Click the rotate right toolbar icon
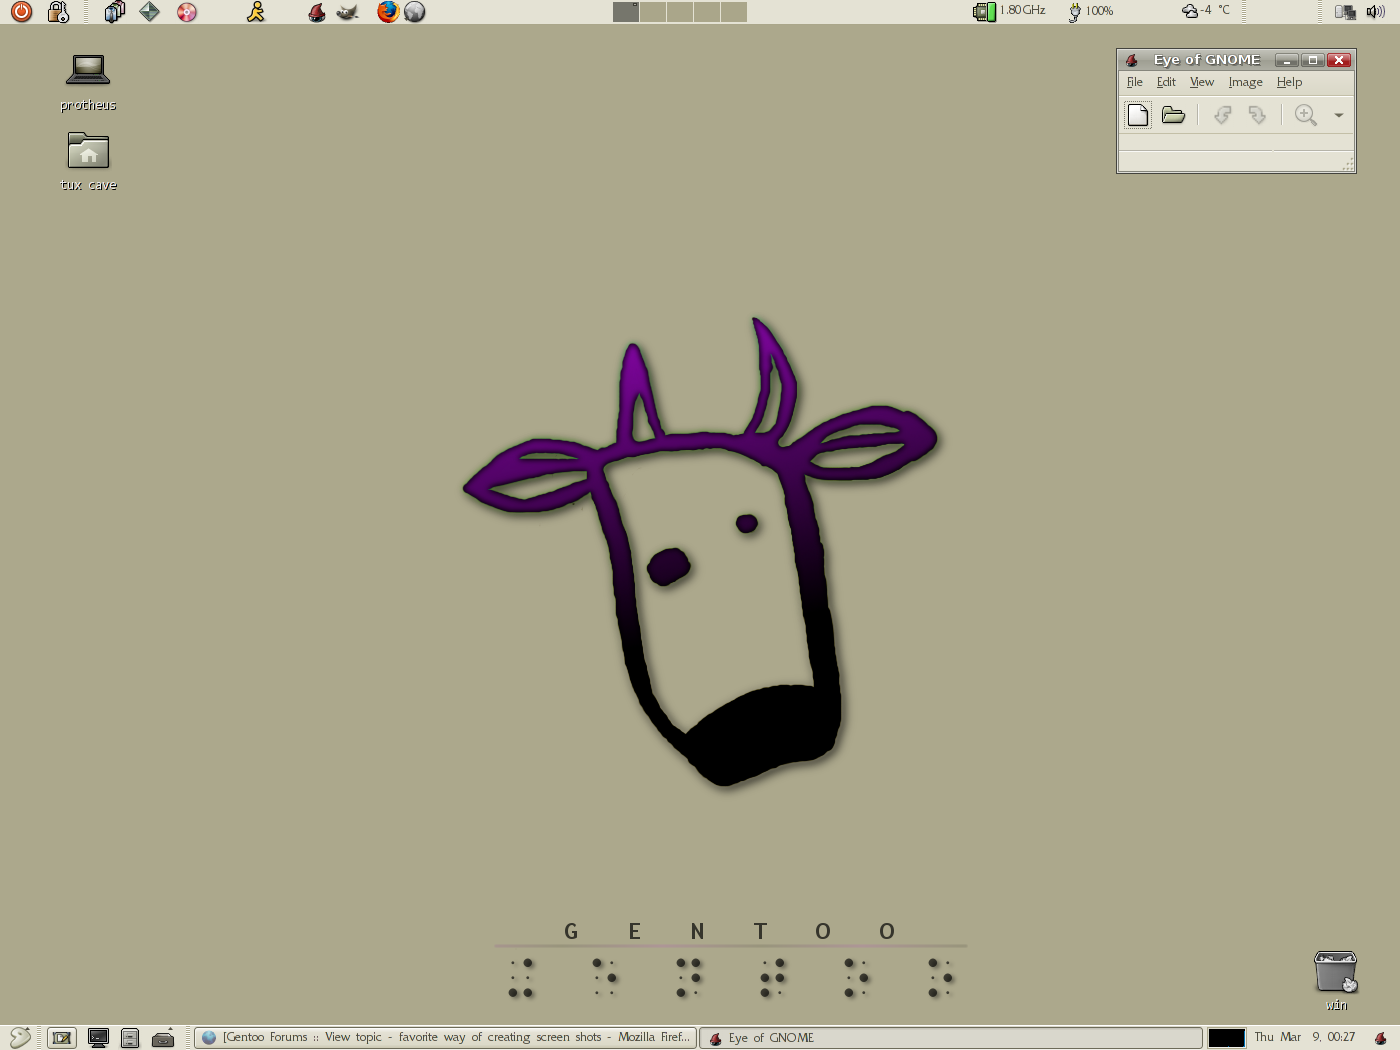 click(1257, 115)
